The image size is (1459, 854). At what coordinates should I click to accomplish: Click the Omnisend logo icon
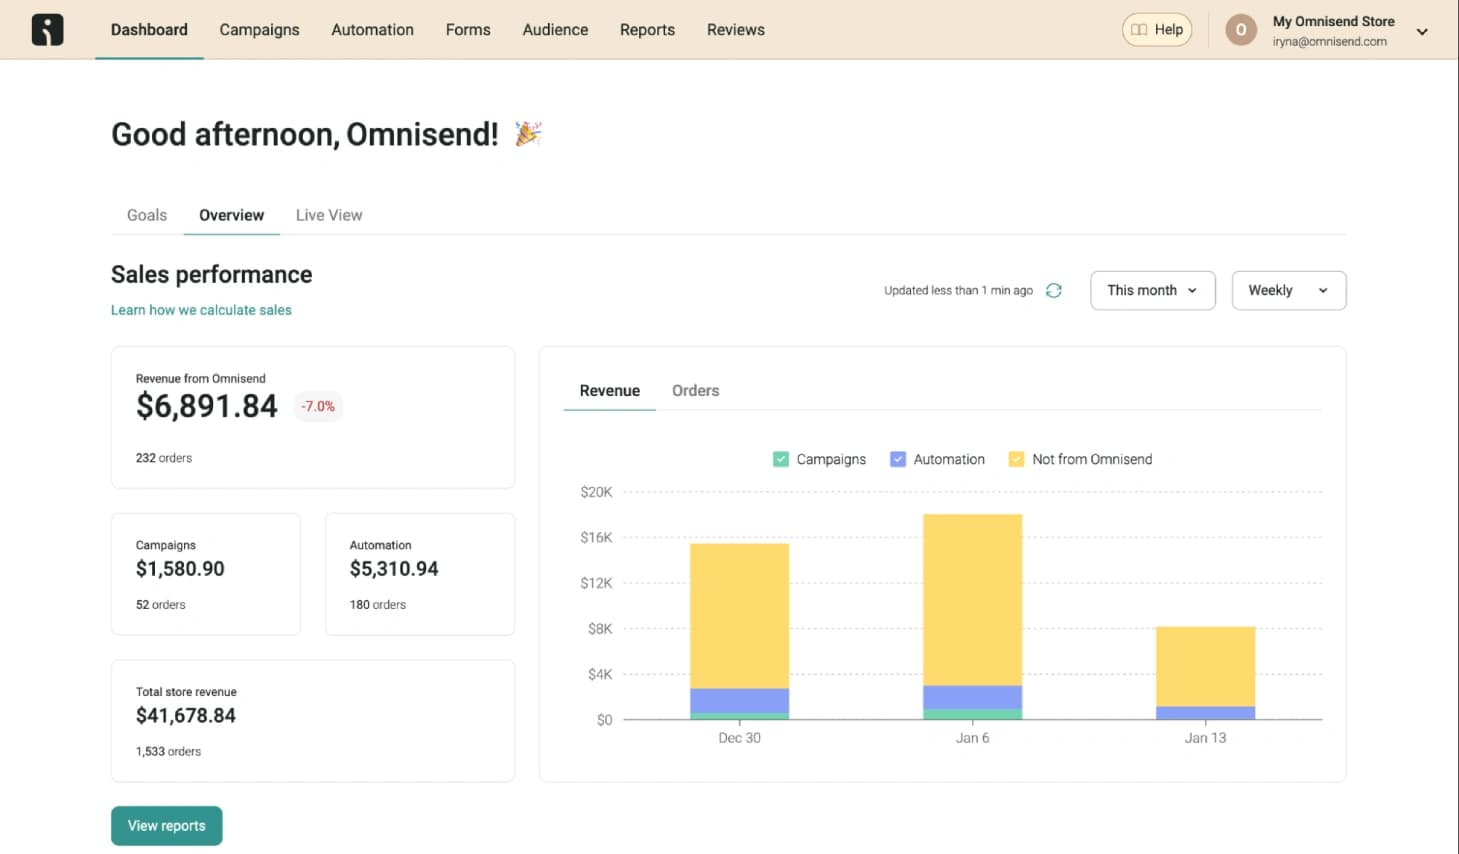coord(47,30)
